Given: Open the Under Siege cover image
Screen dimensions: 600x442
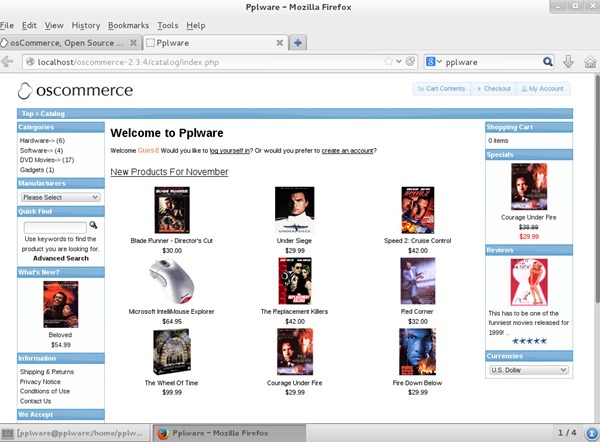Looking at the screenshot, I should 295,210.
